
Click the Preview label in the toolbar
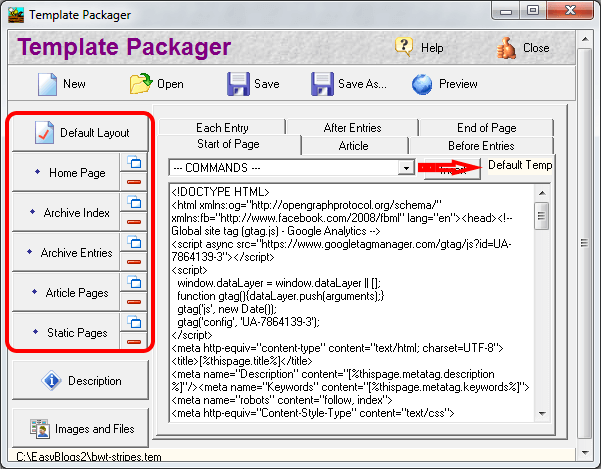[x=458, y=84]
